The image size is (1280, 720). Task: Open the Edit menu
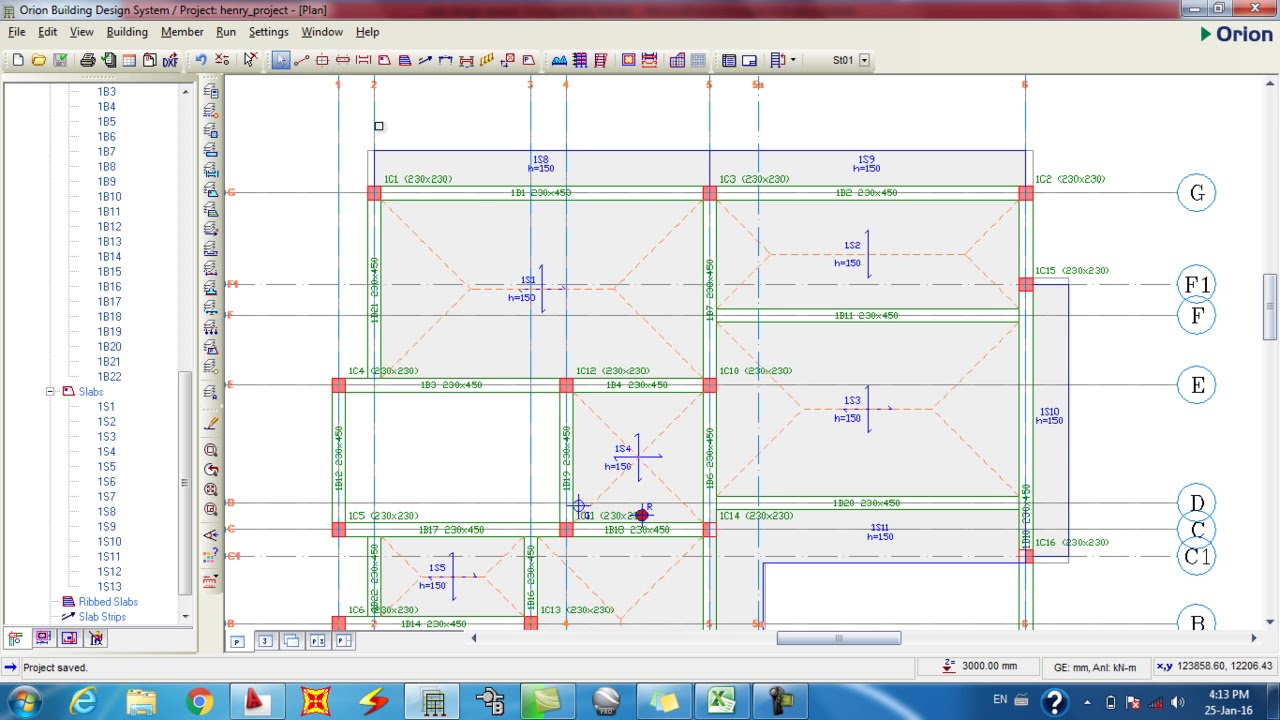[47, 32]
